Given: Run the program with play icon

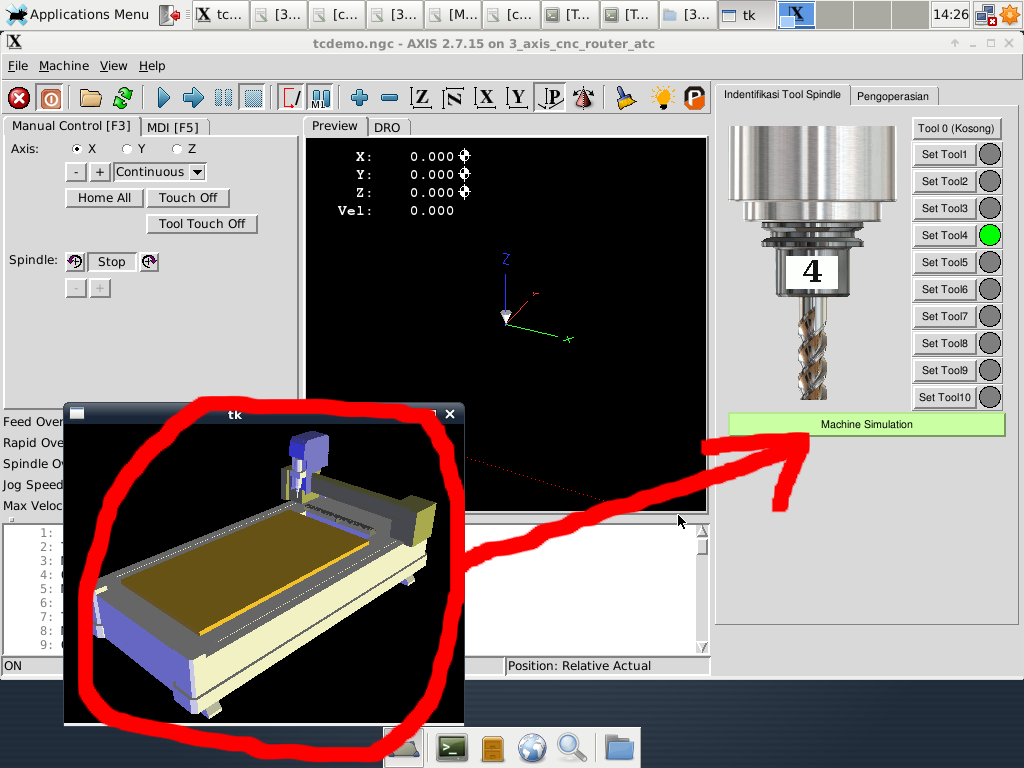Looking at the screenshot, I should click(164, 98).
